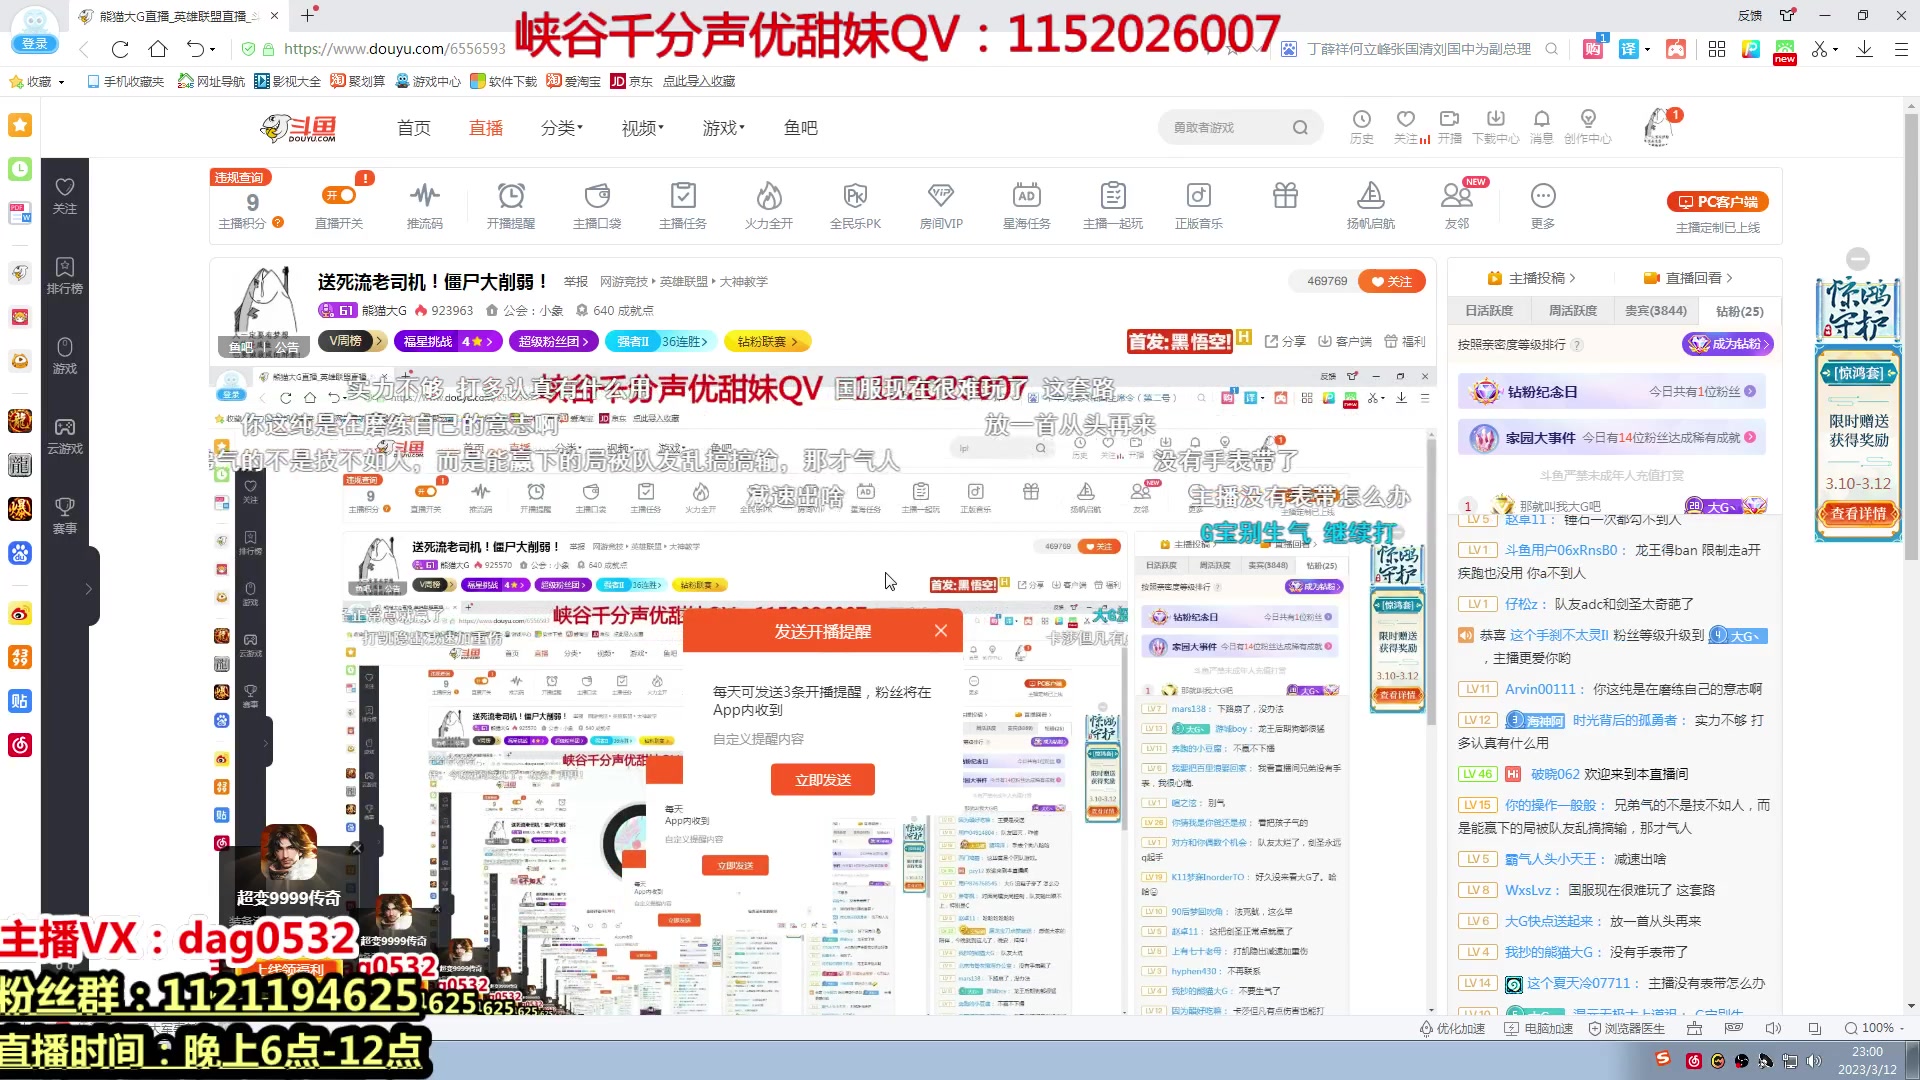This screenshot has height=1080, width=1920.
Task: Expand 主播投稿 section
Action: click(1531, 278)
